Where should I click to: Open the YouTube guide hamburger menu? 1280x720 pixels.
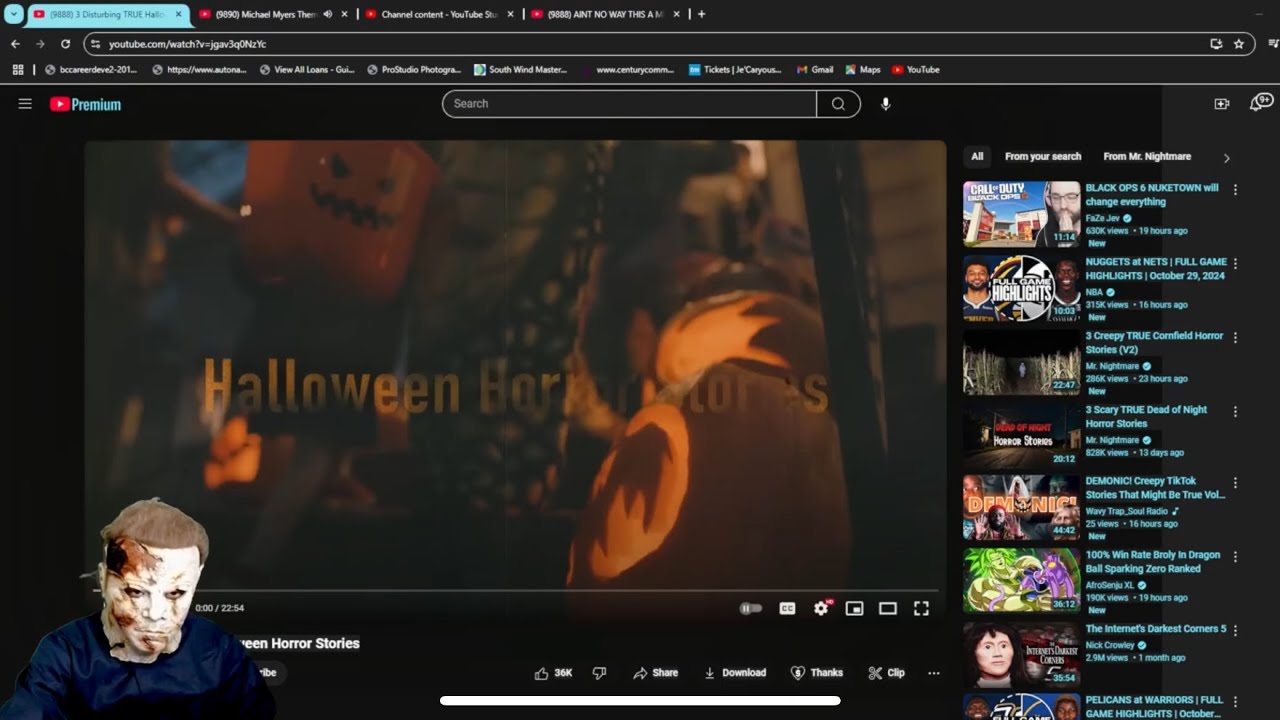pos(25,104)
